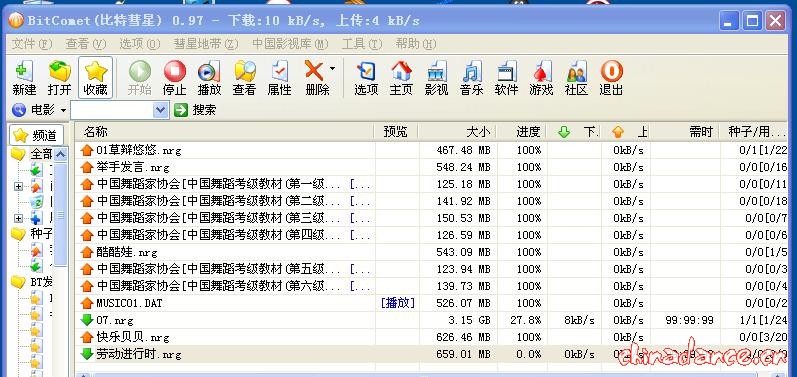Expand the second plus node under 全部

pyautogui.click(x=19, y=218)
